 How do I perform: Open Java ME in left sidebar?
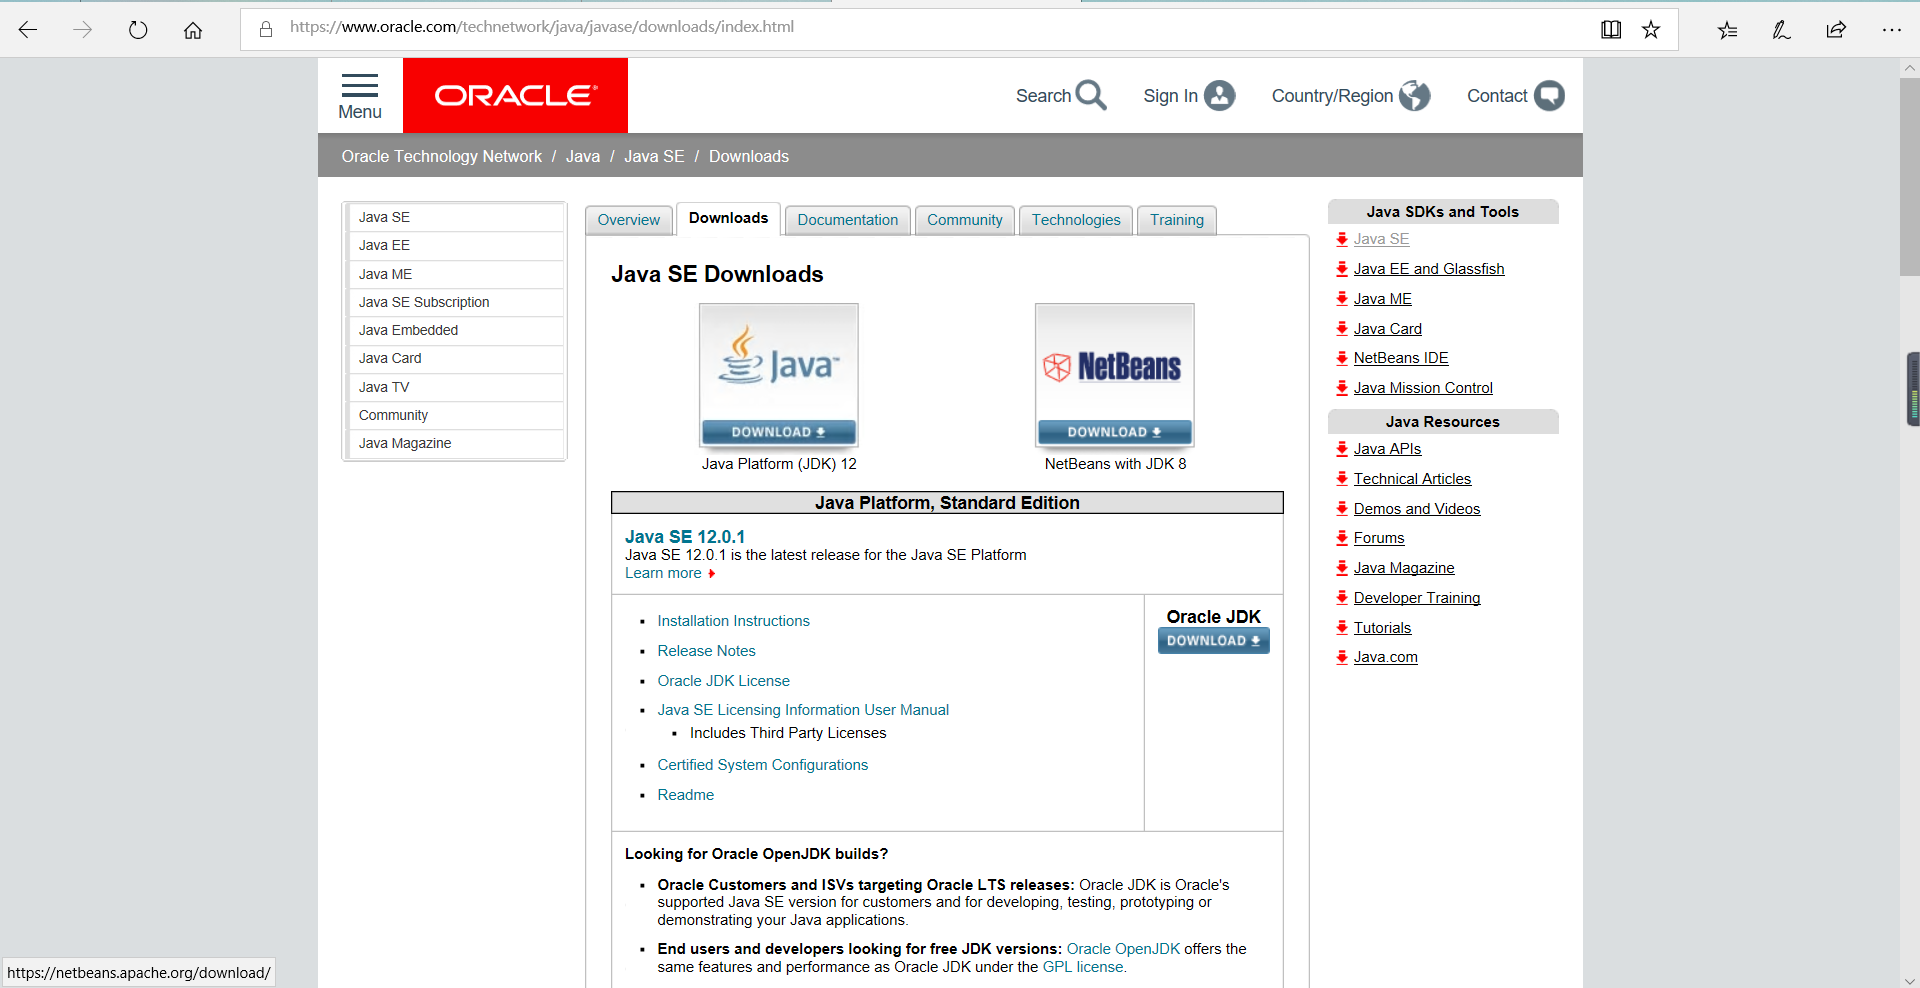pyautogui.click(x=456, y=274)
